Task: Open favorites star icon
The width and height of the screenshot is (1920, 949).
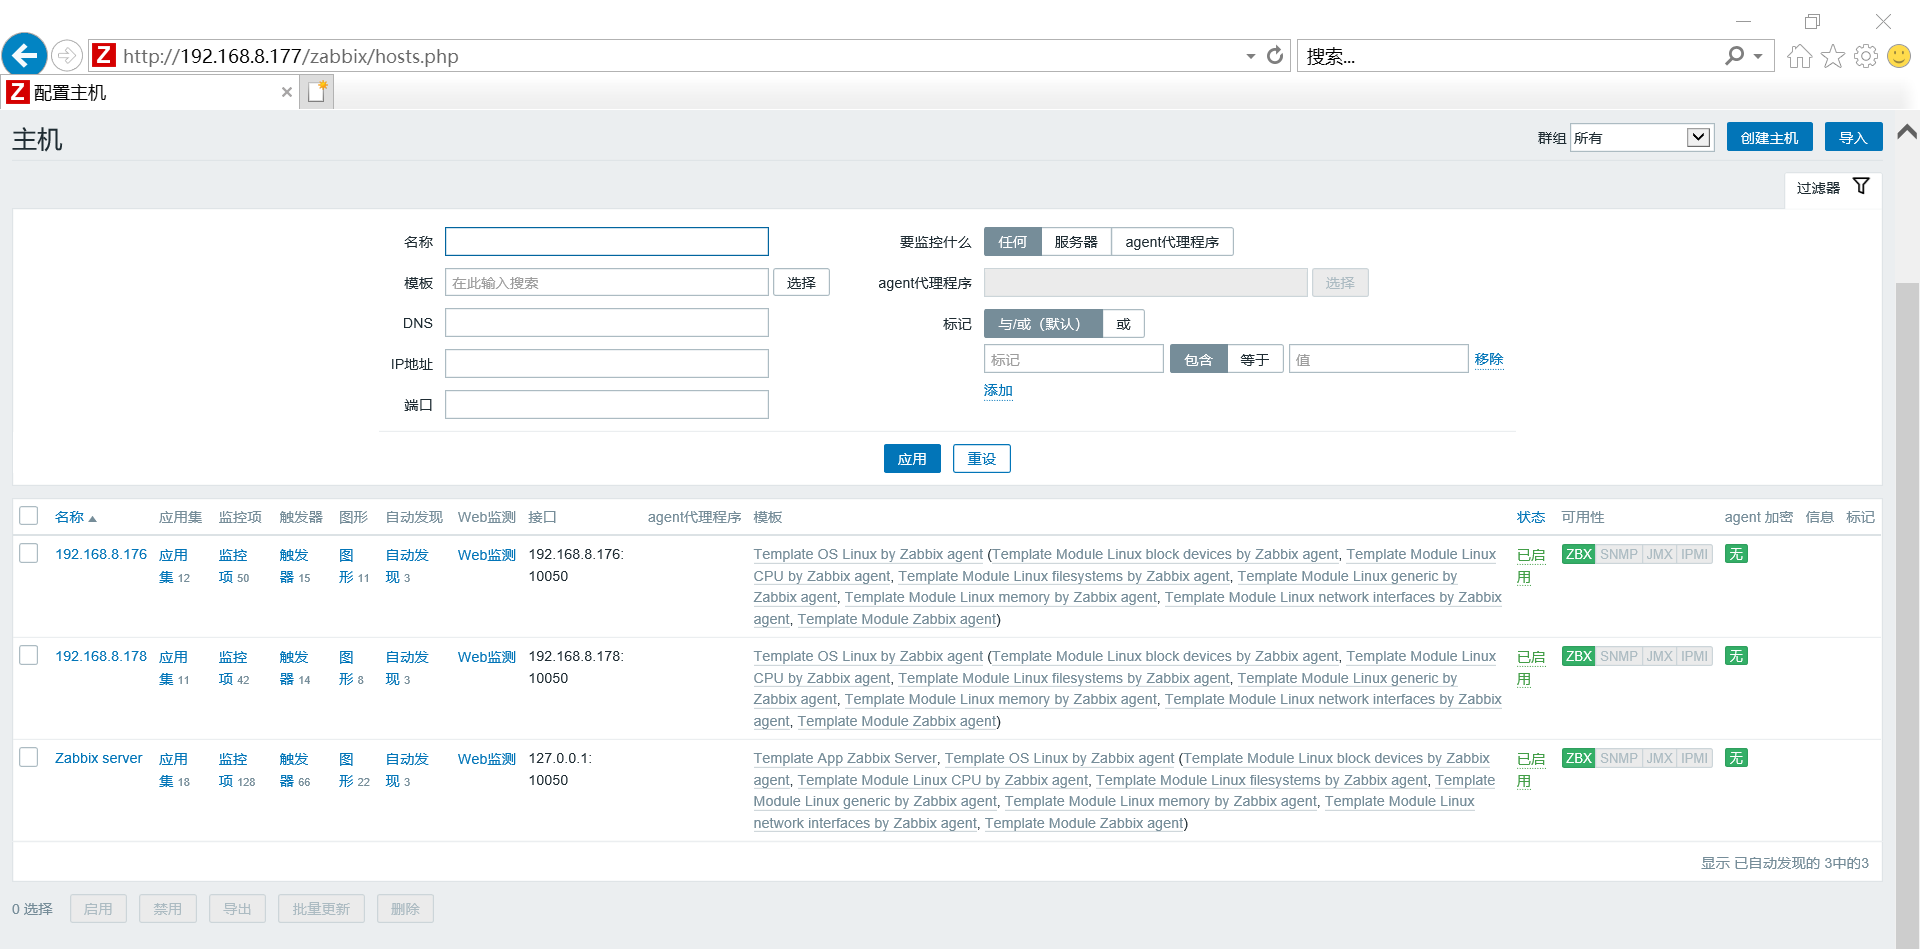Action: click(x=1833, y=56)
